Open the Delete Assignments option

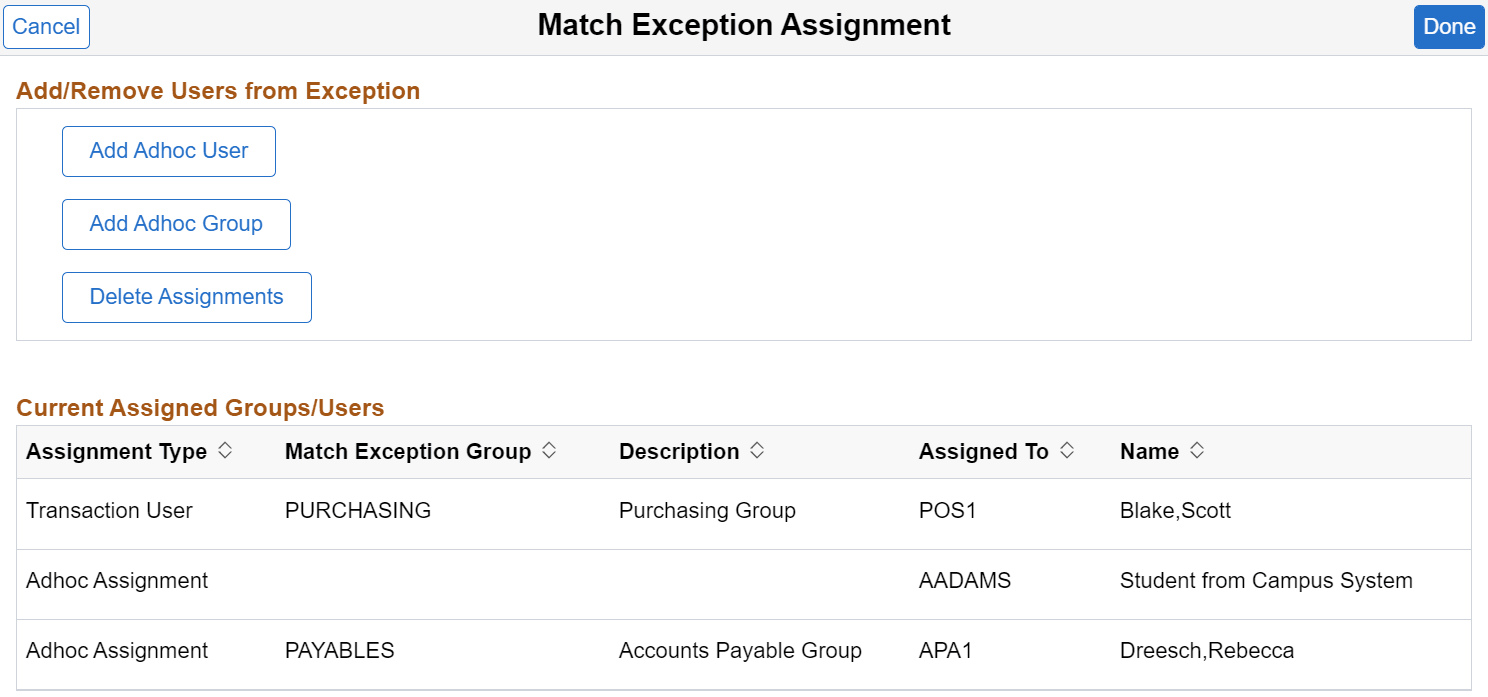[x=186, y=297]
